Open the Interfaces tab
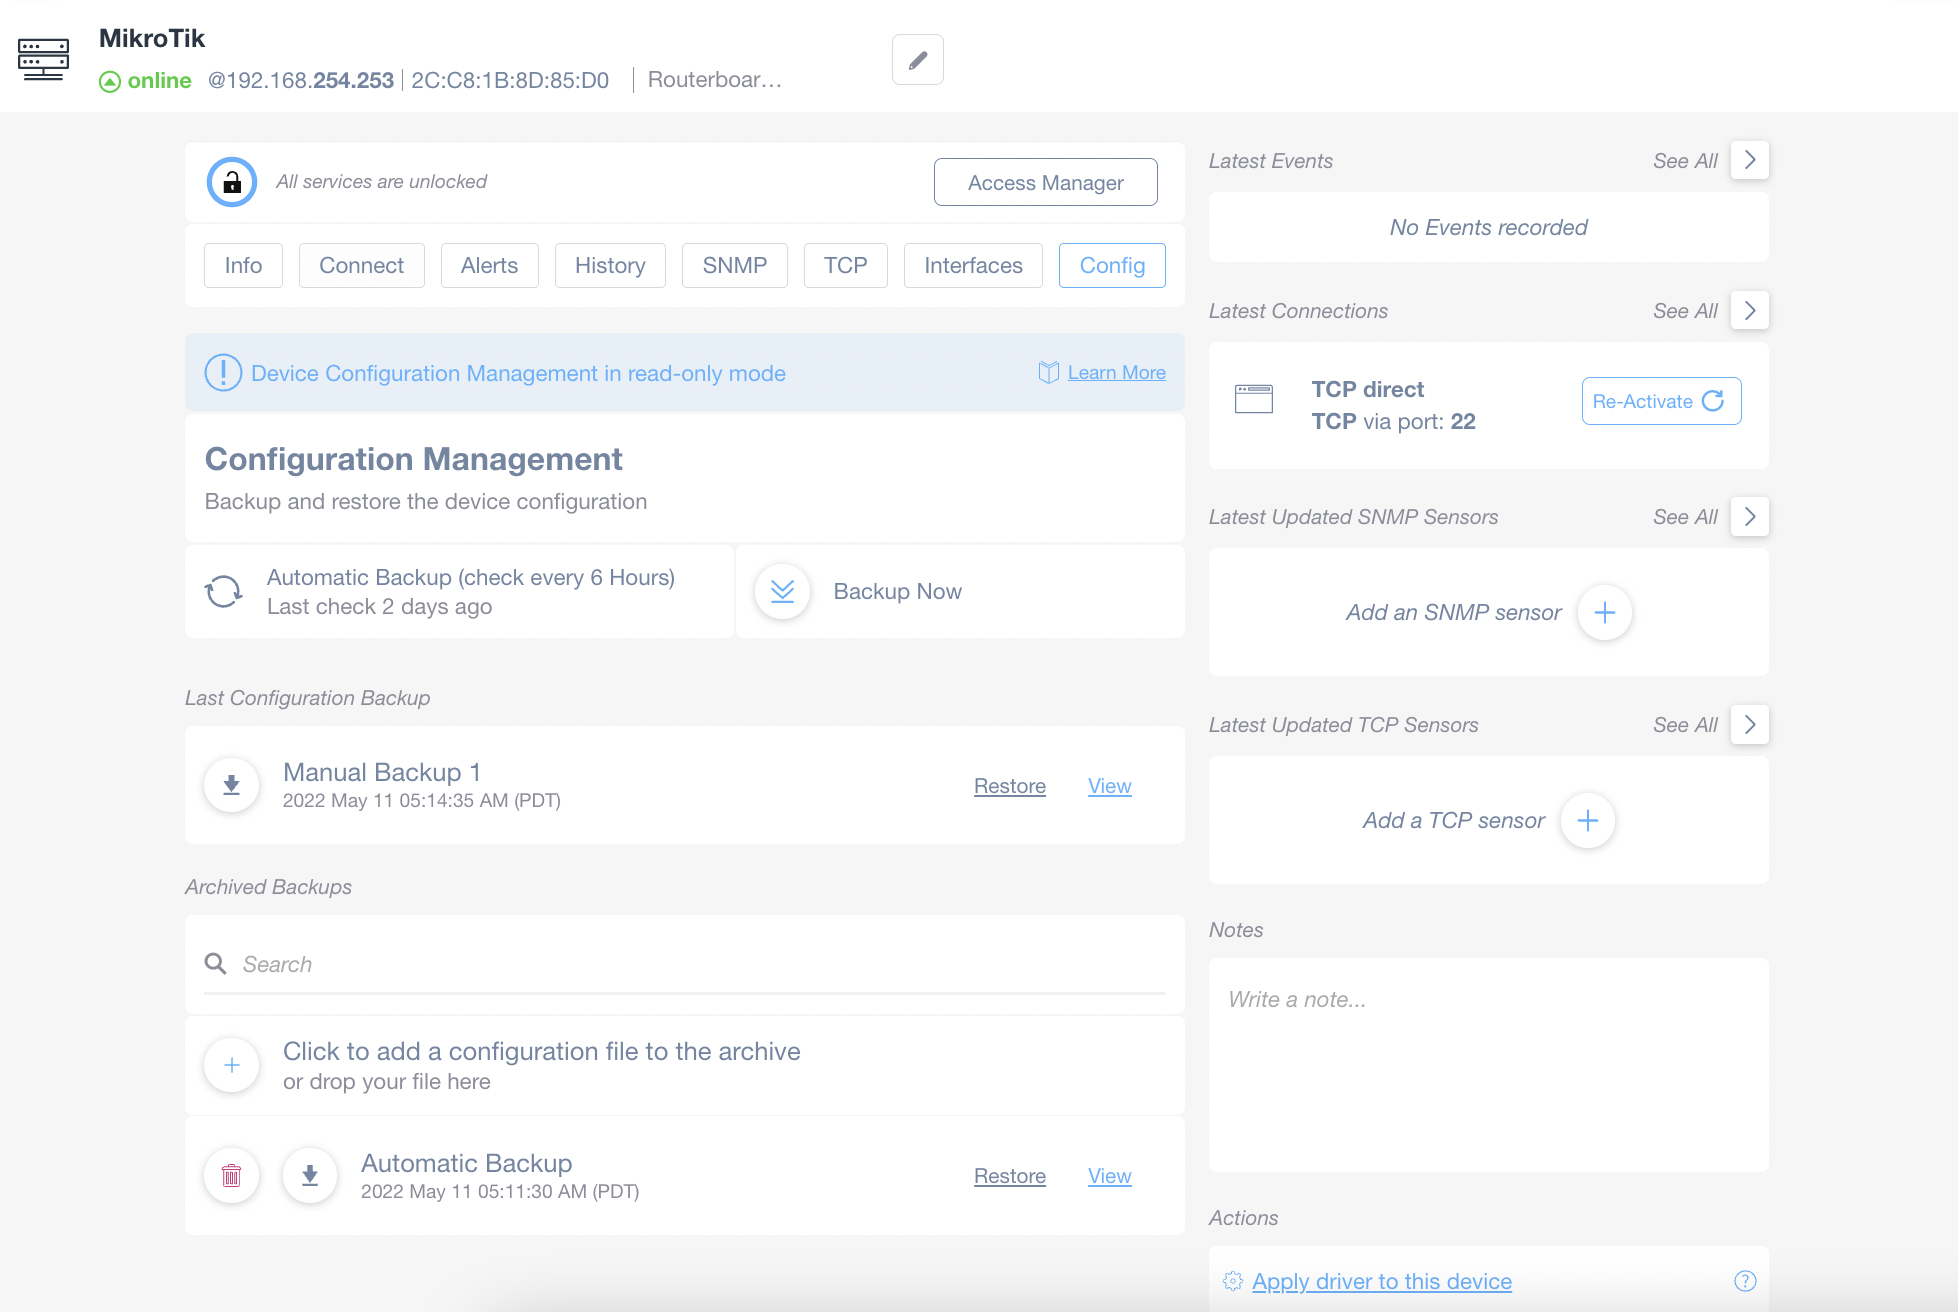1958x1312 pixels. pyautogui.click(x=973, y=265)
